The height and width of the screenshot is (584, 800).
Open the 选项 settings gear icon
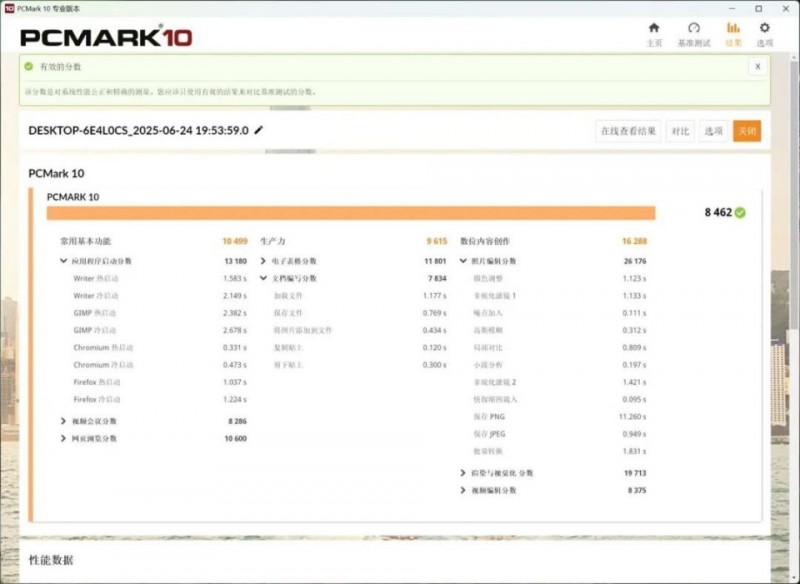(765, 28)
